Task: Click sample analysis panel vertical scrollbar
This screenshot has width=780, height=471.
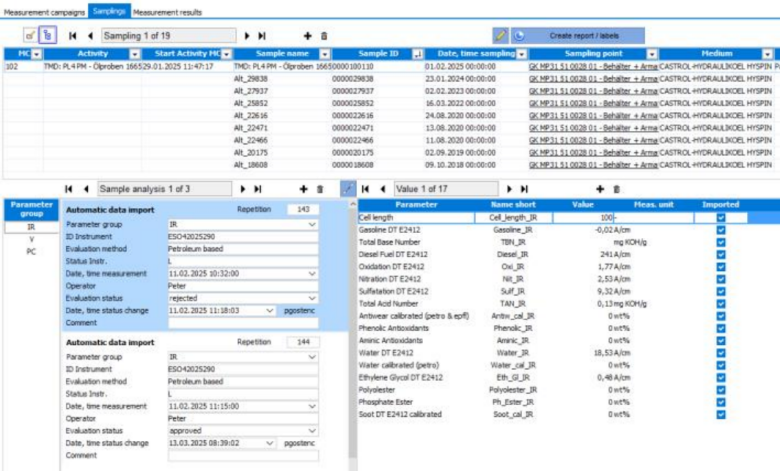Action: 353,333
